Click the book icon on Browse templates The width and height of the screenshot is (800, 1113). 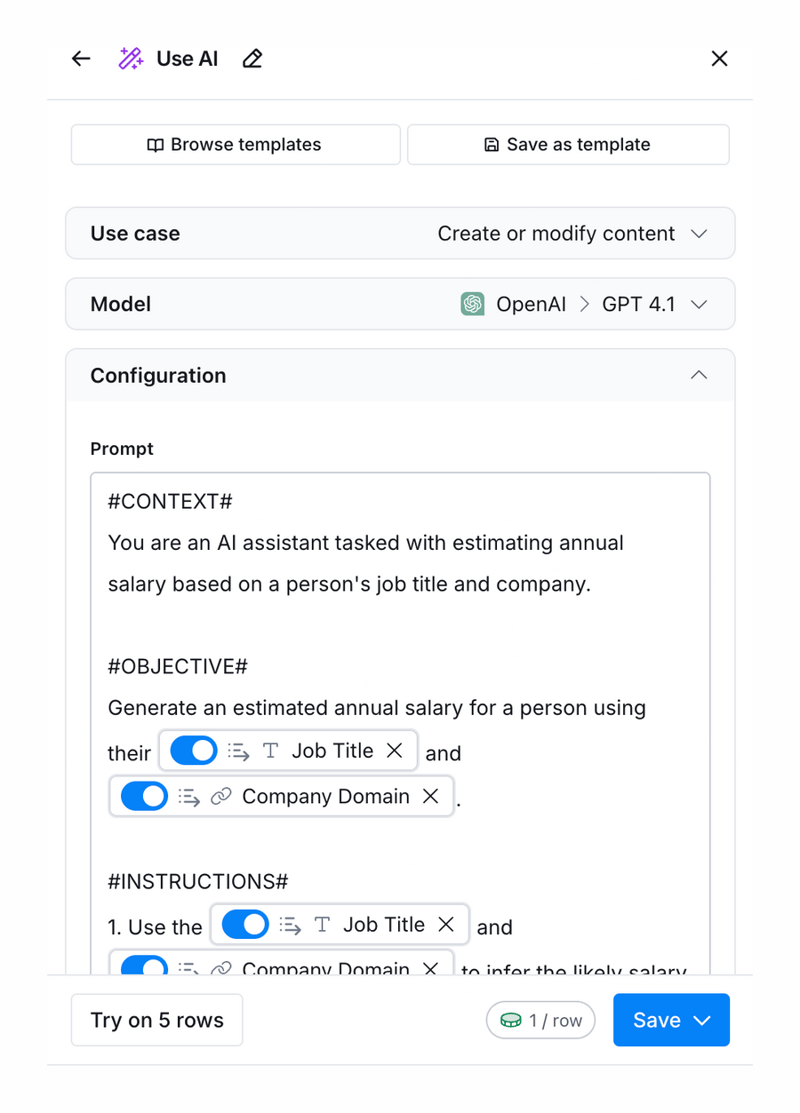157,144
